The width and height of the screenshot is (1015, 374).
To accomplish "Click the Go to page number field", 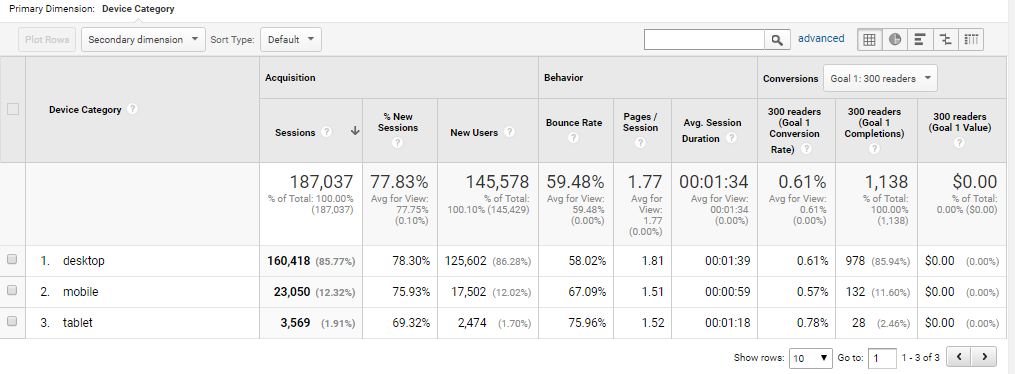I will point(882,358).
